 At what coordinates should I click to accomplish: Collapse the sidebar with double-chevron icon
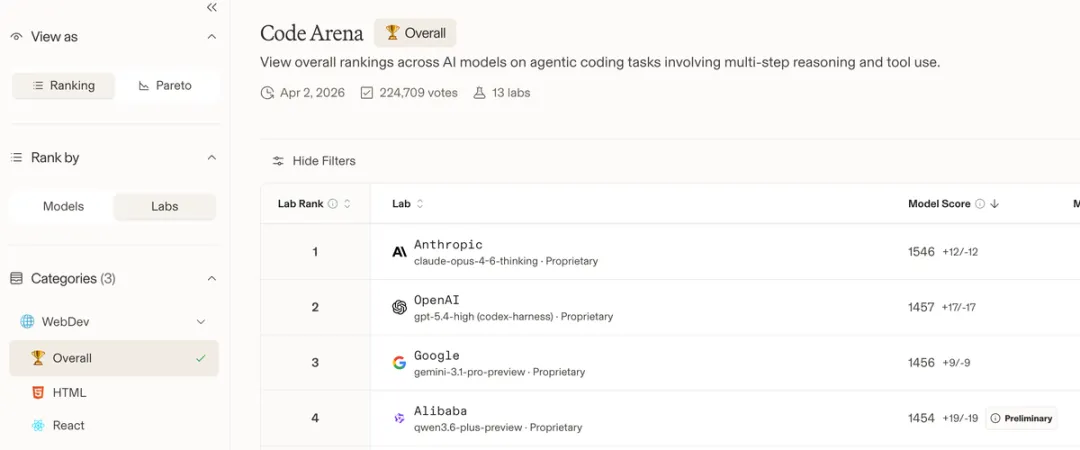coord(211,8)
